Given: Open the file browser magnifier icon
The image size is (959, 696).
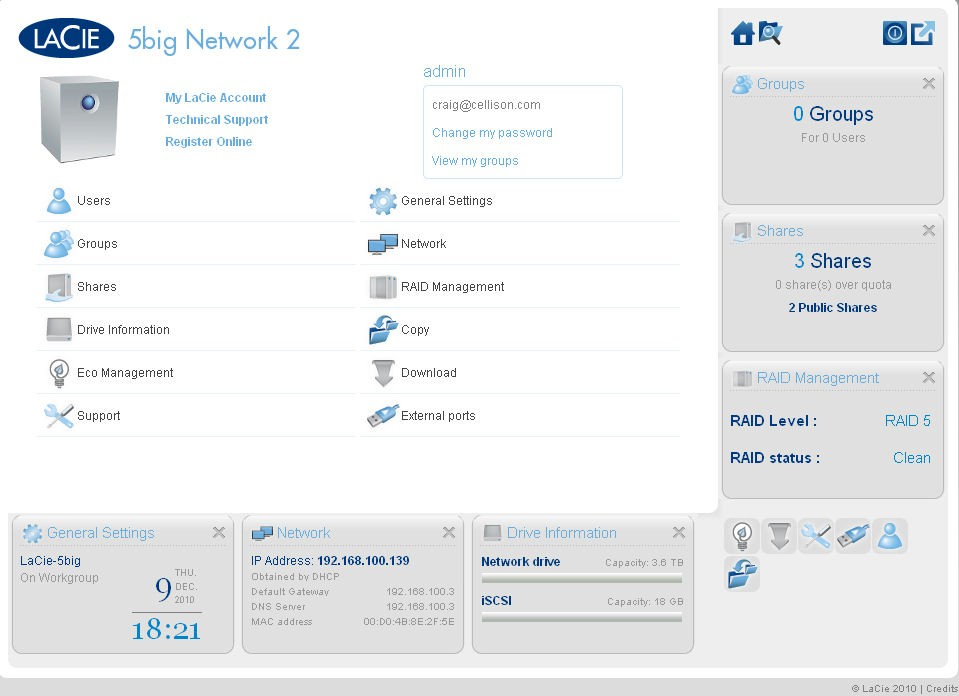Looking at the screenshot, I should [770, 33].
